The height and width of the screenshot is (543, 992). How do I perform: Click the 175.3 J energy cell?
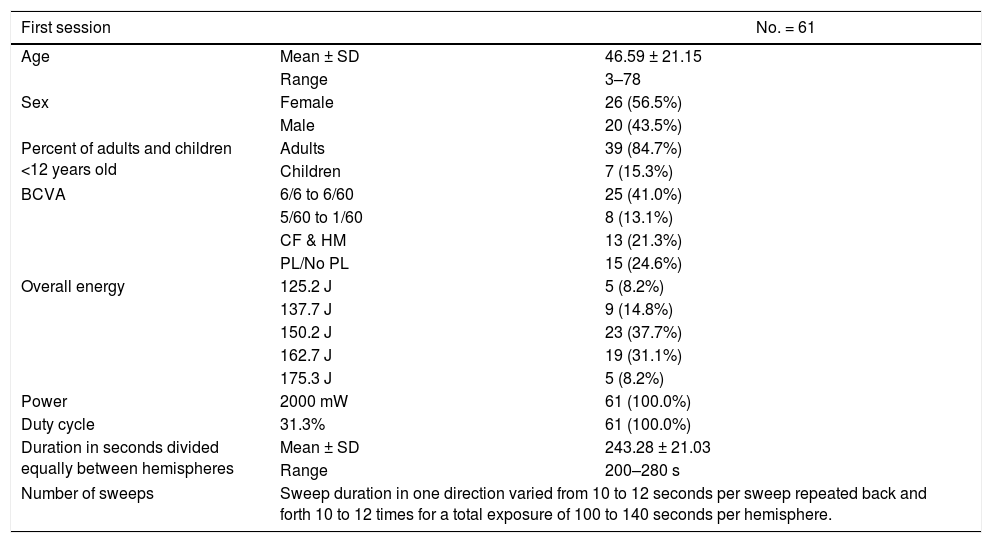pyautogui.click(x=306, y=379)
